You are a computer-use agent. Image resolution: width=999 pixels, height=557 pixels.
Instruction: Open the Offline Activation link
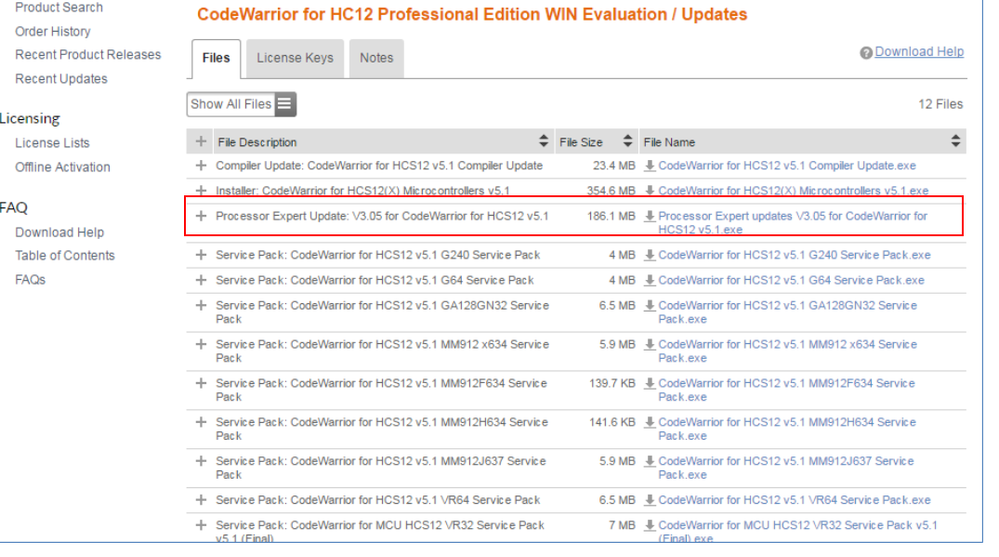[62, 167]
